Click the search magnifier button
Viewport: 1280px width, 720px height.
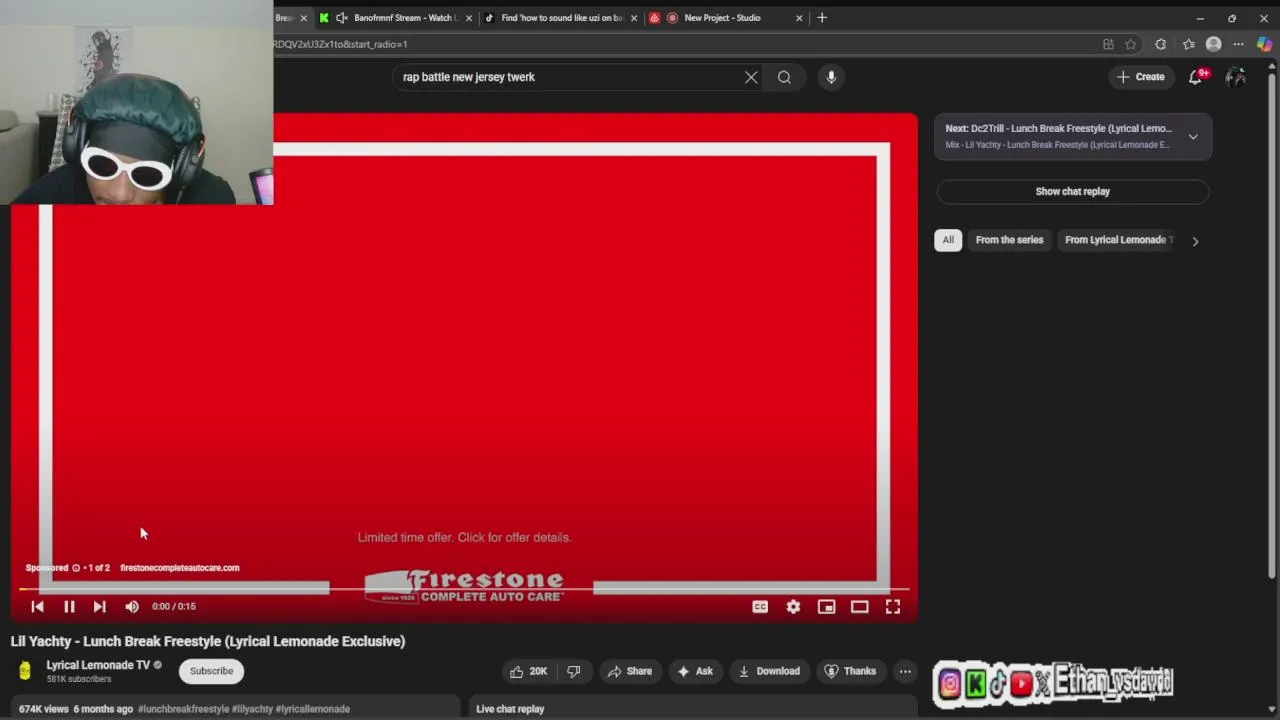click(x=784, y=77)
